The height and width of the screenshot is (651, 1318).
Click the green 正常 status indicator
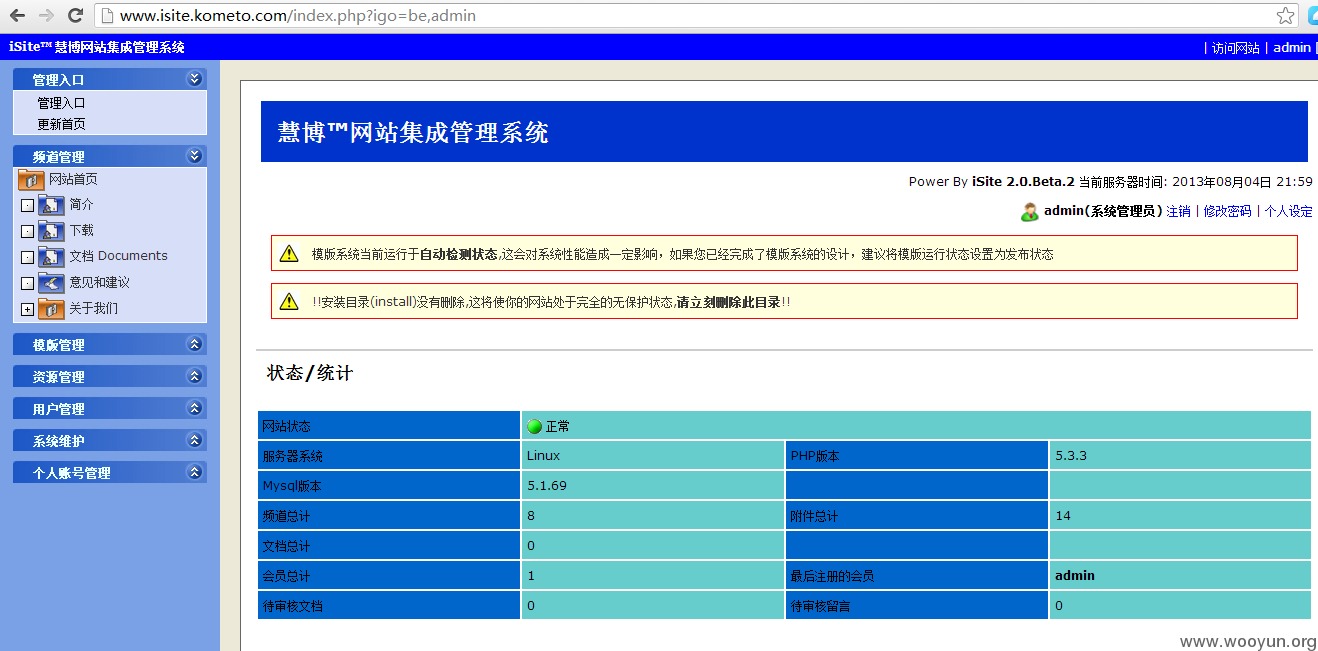534,427
